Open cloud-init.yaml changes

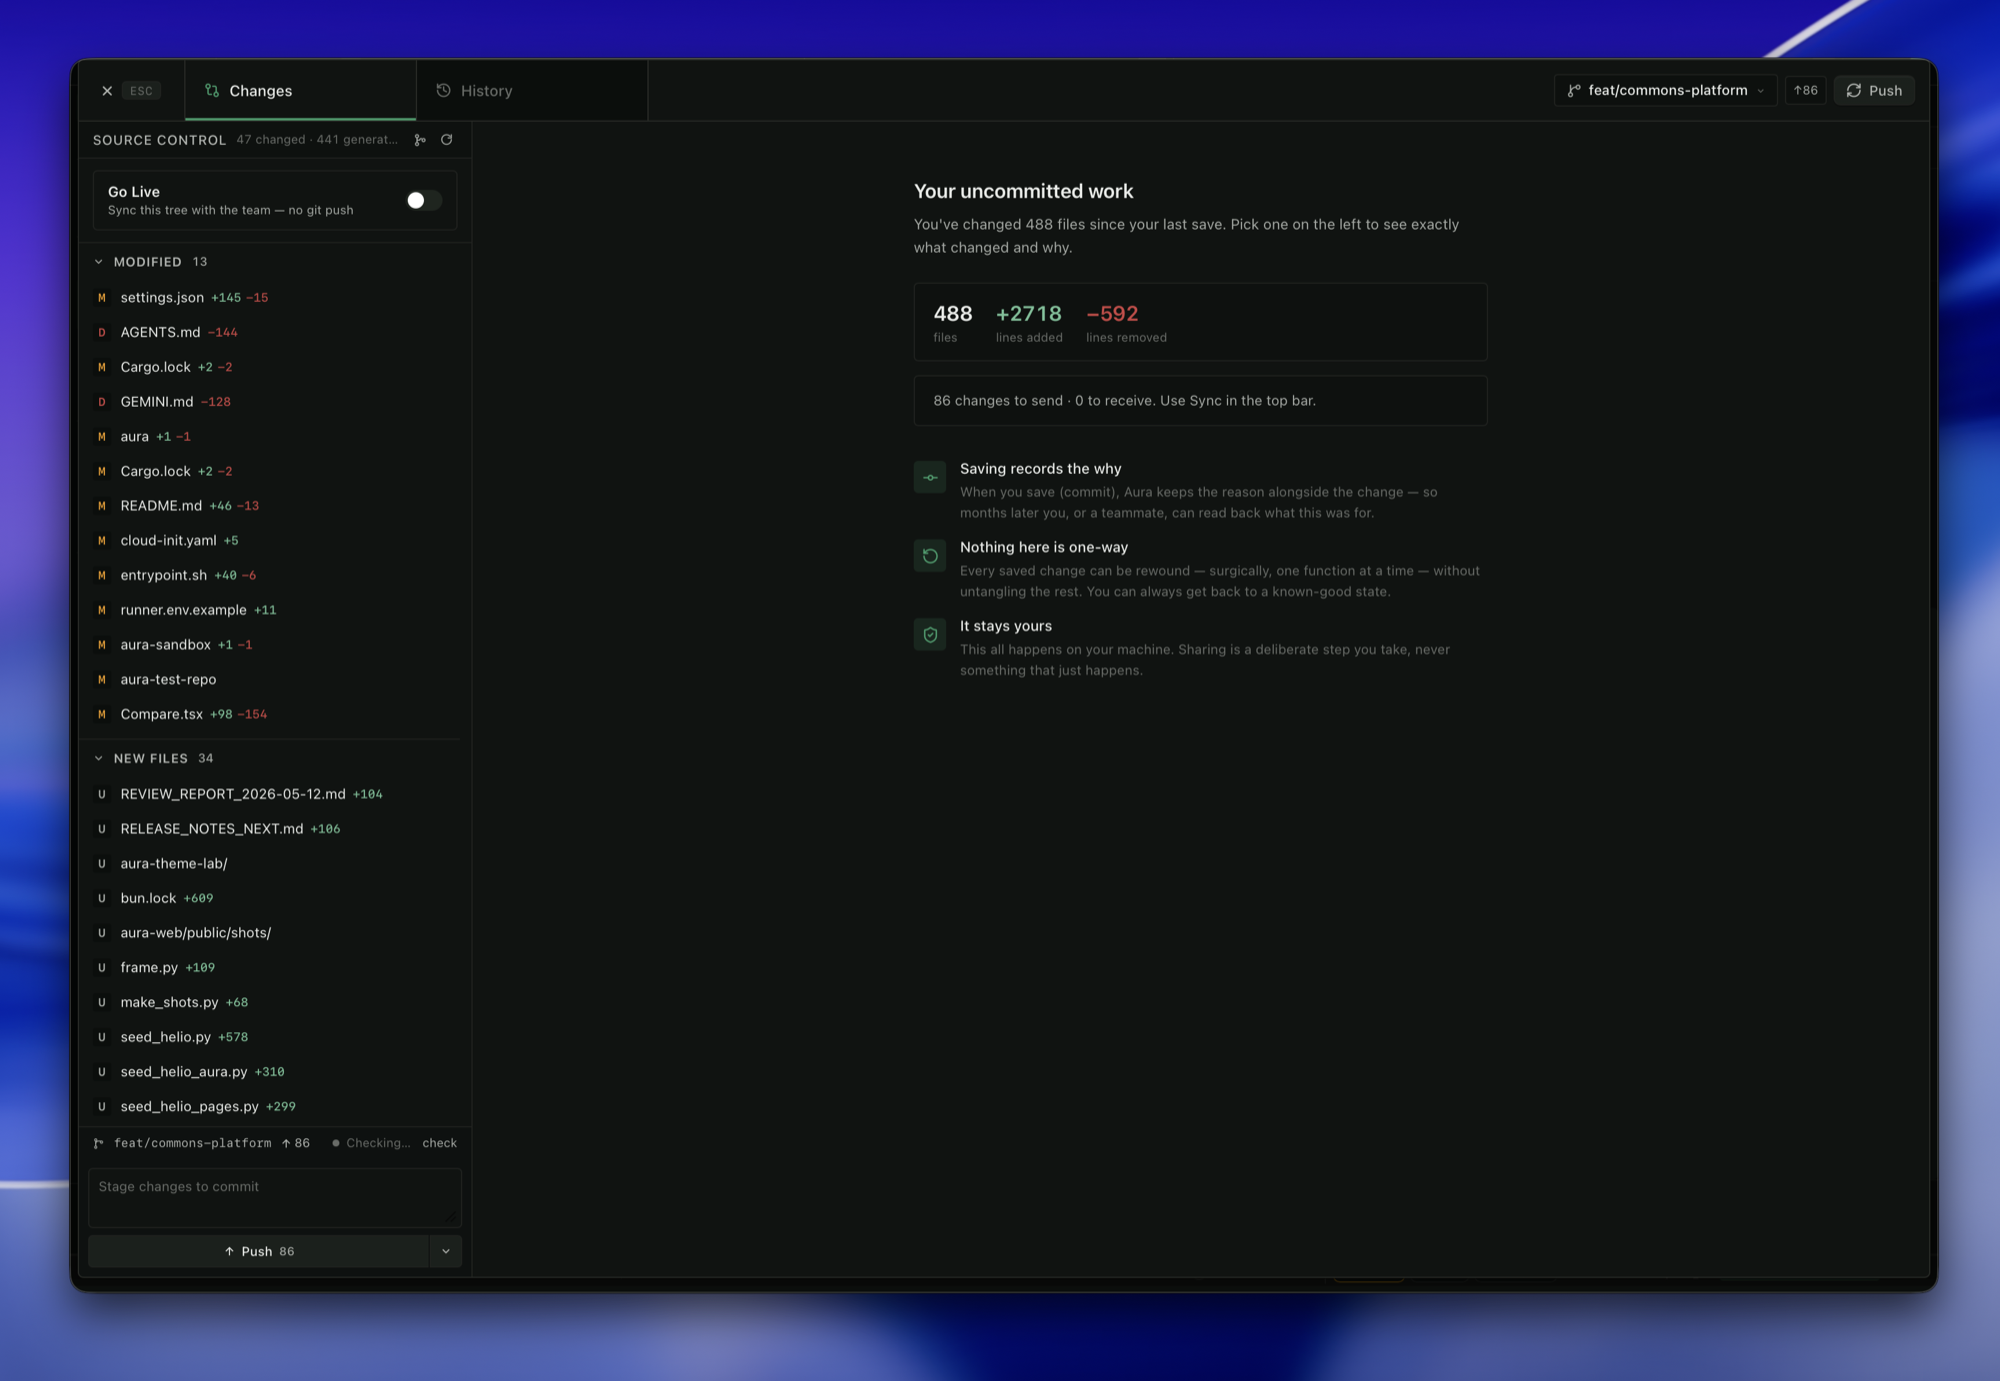coord(275,541)
